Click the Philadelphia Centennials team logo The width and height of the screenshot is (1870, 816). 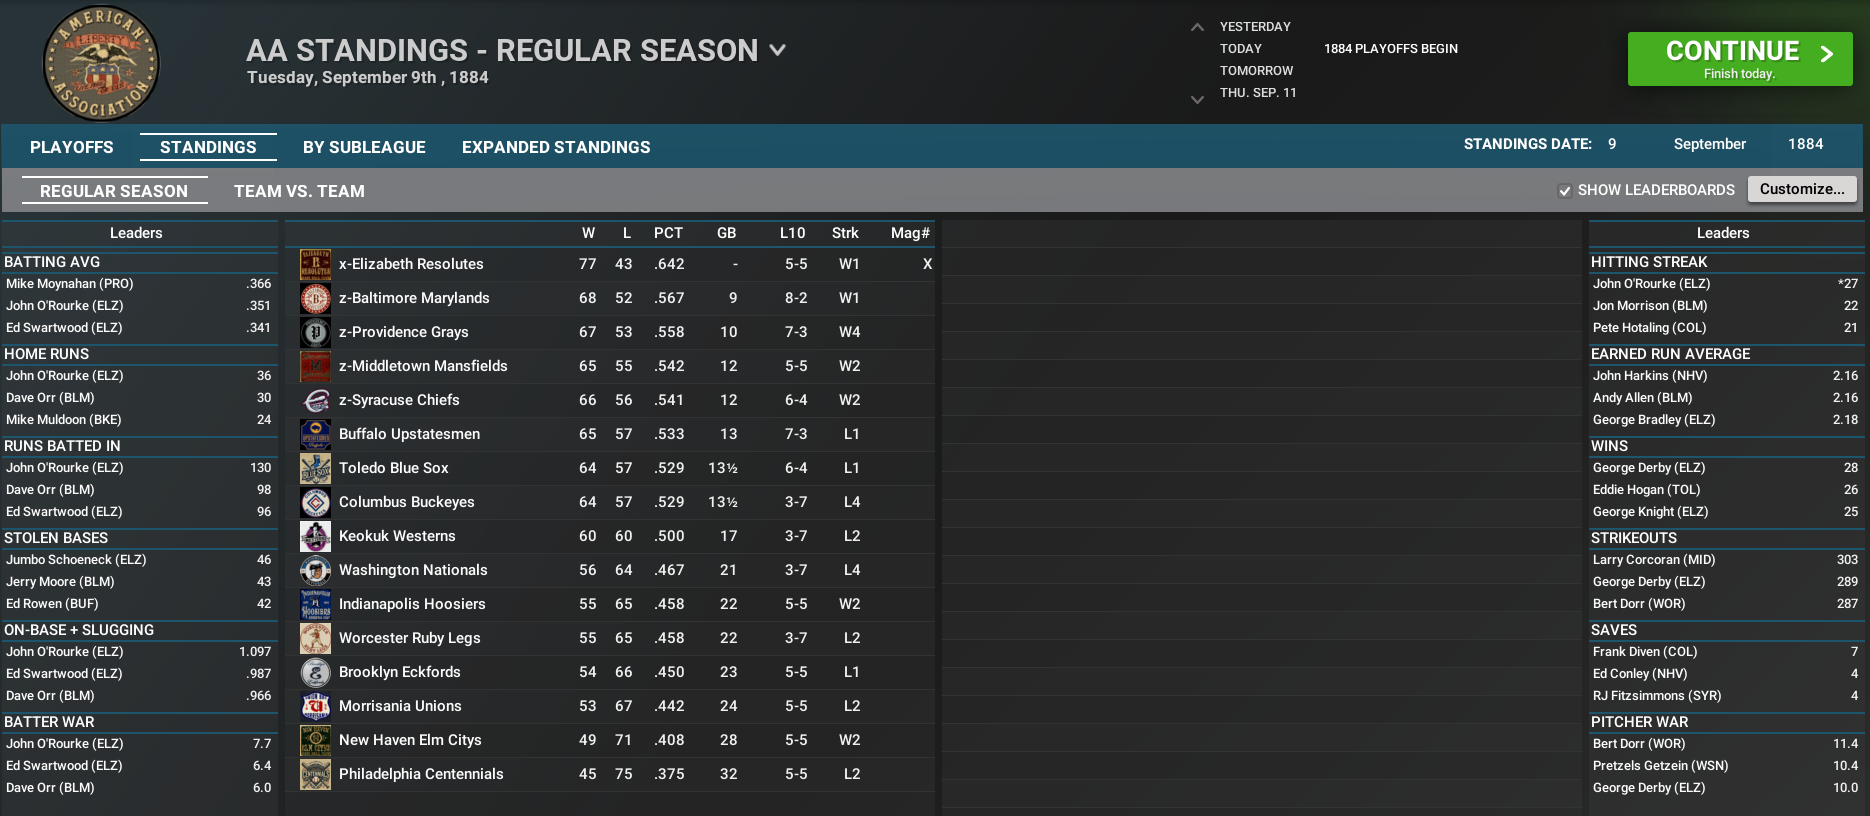point(316,774)
